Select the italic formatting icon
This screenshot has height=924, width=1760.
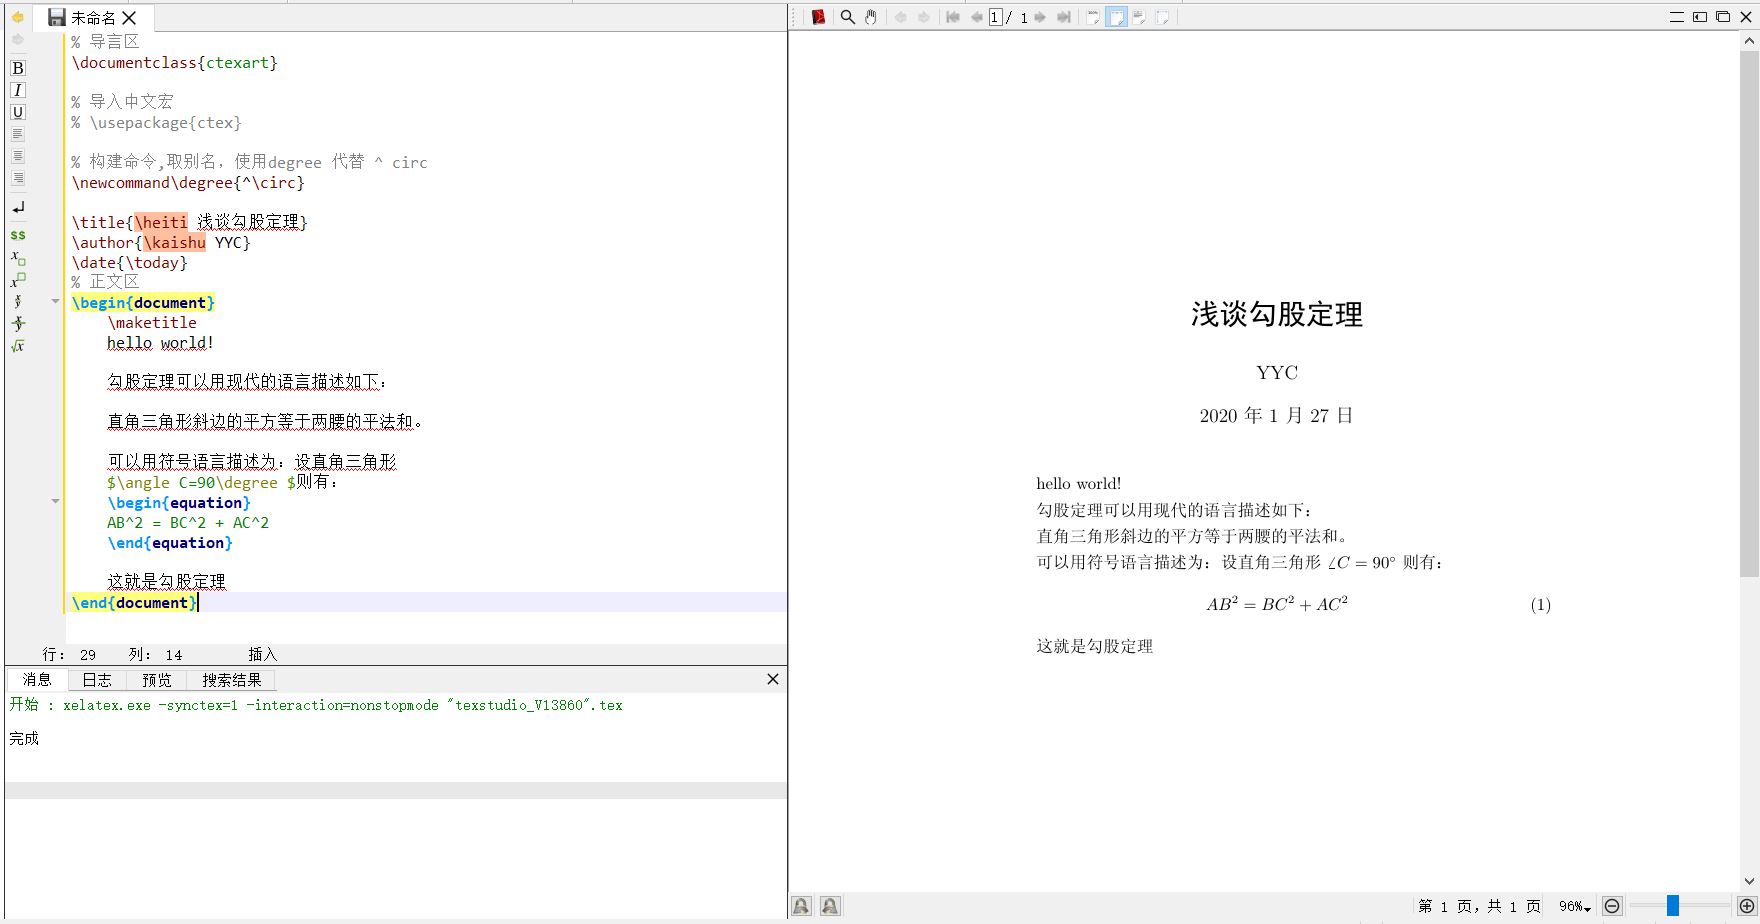17,90
